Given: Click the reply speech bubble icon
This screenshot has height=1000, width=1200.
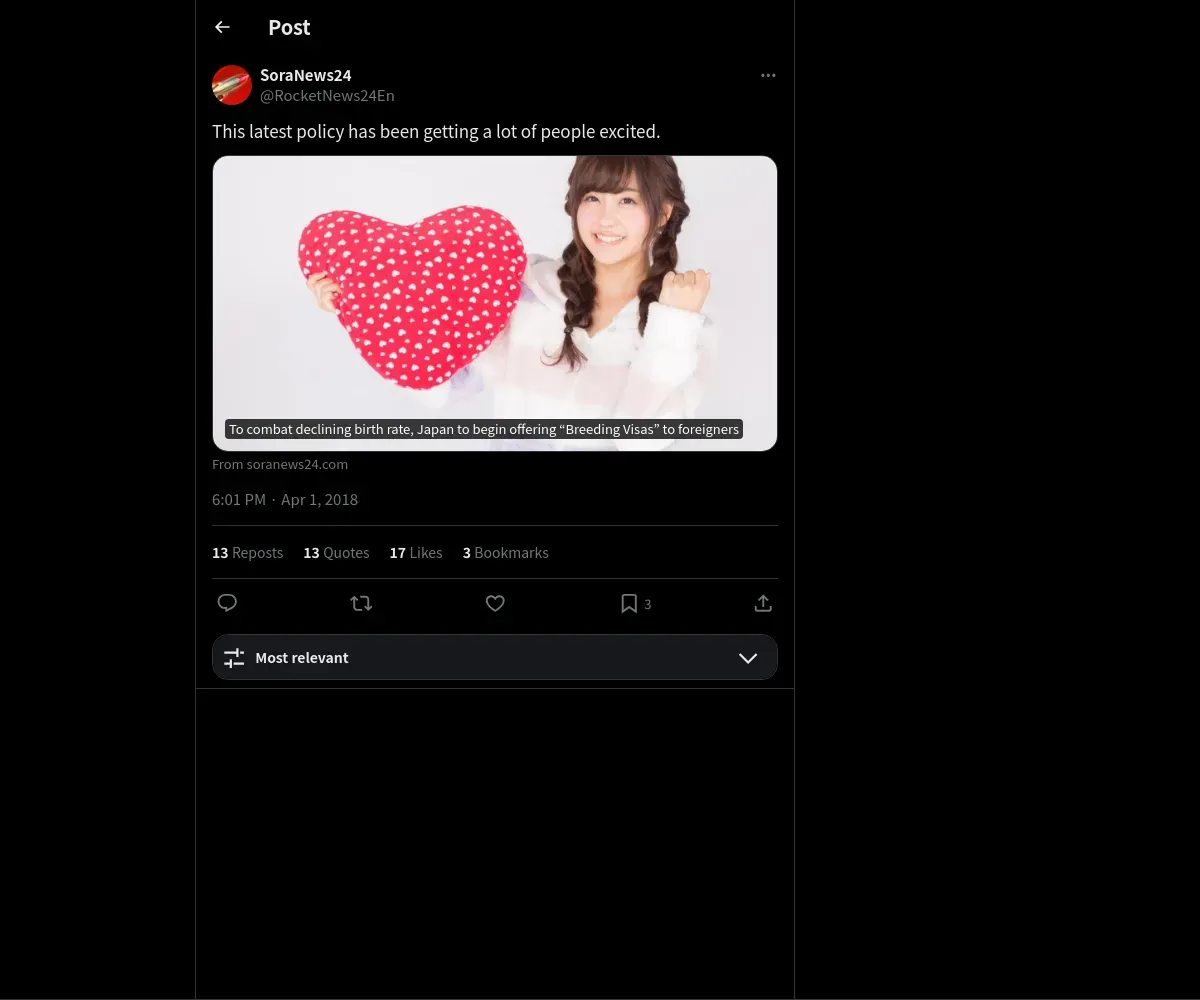Looking at the screenshot, I should coord(227,603).
